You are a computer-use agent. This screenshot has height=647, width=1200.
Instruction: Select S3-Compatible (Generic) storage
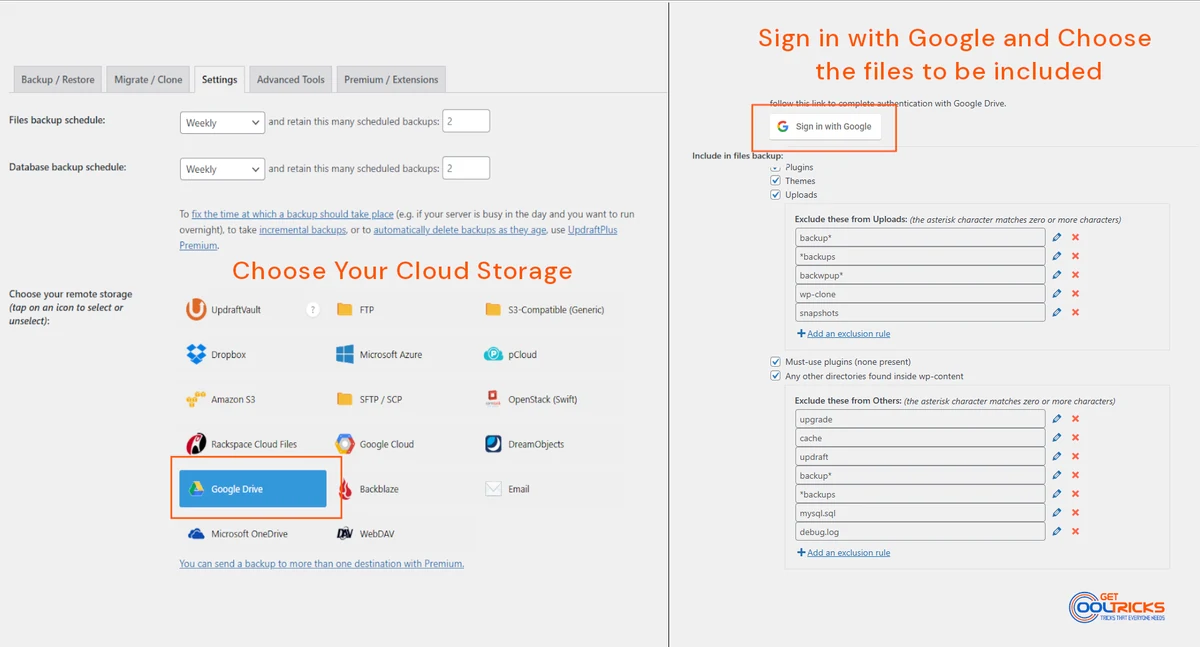[x=544, y=310]
